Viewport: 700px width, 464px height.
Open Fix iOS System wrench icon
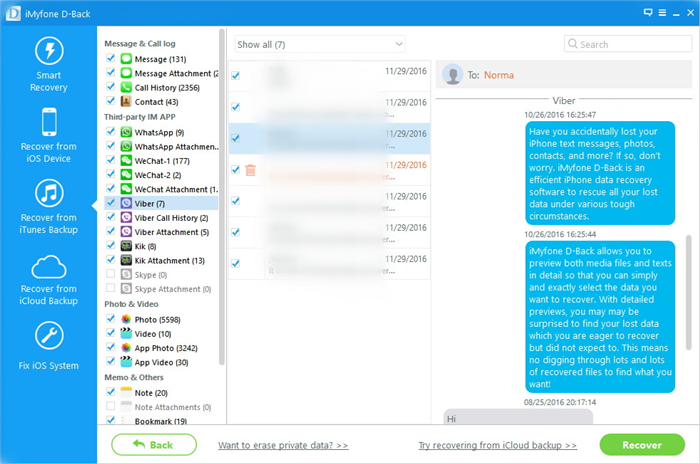(49, 335)
